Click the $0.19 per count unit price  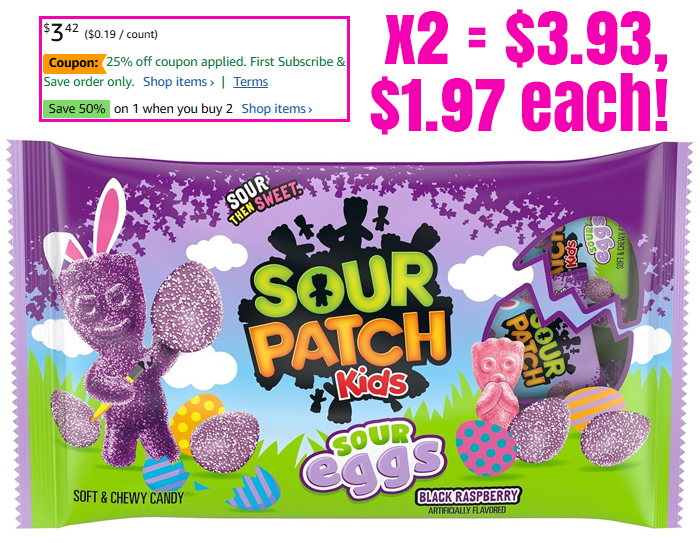coord(121,34)
